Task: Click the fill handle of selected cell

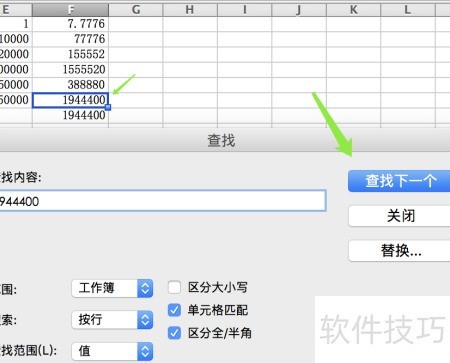Action: [x=108, y=107]
